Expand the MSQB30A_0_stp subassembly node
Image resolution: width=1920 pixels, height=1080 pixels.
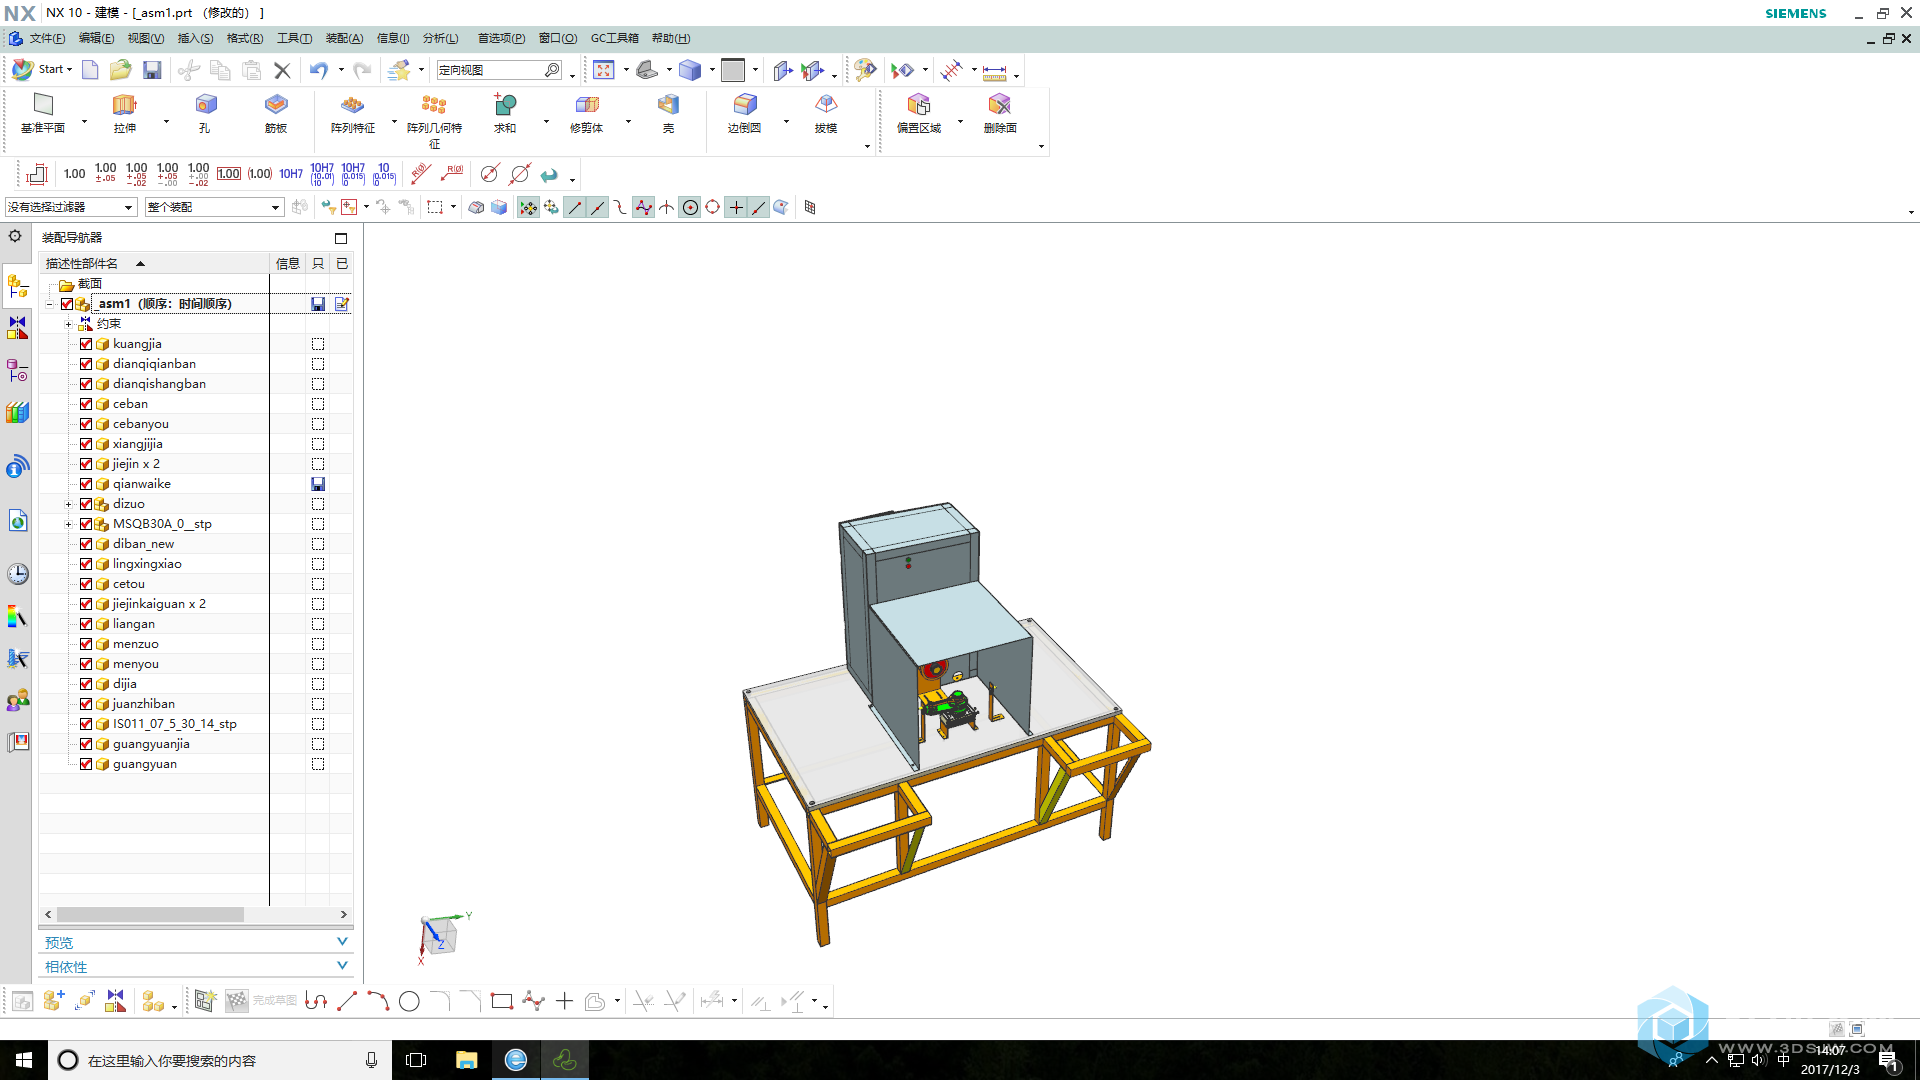(68, 524)
